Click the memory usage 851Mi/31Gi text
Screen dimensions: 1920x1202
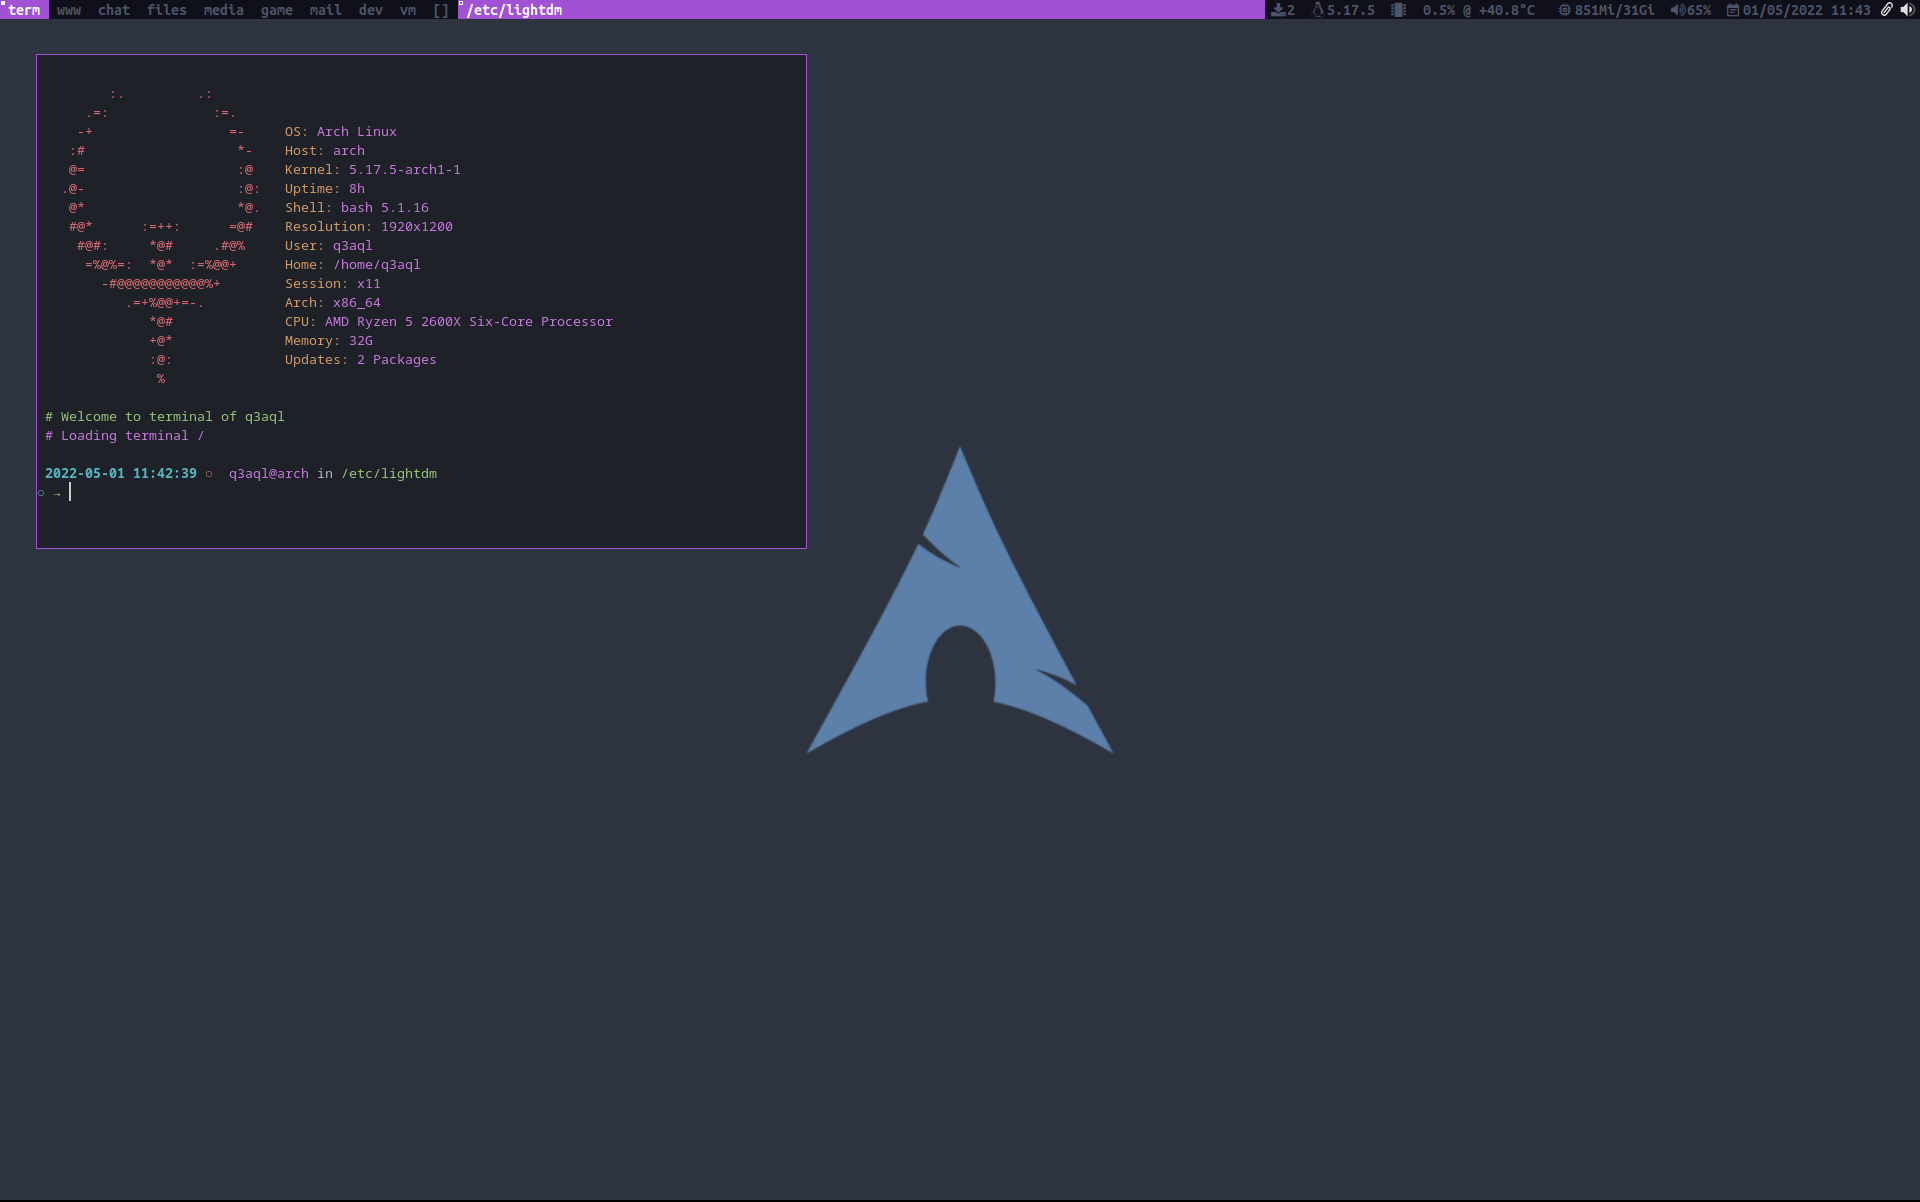1615,10
